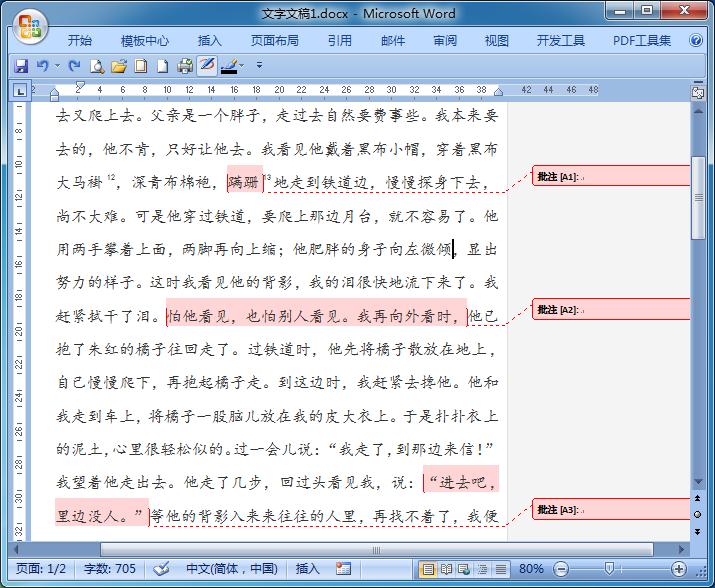Go to previous page with double-up arrow

[x=698, y=498]
